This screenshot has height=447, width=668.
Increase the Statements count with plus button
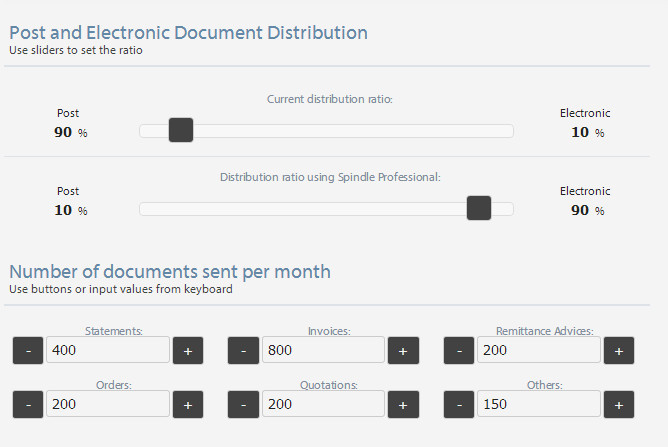click(x=188, y=350)
